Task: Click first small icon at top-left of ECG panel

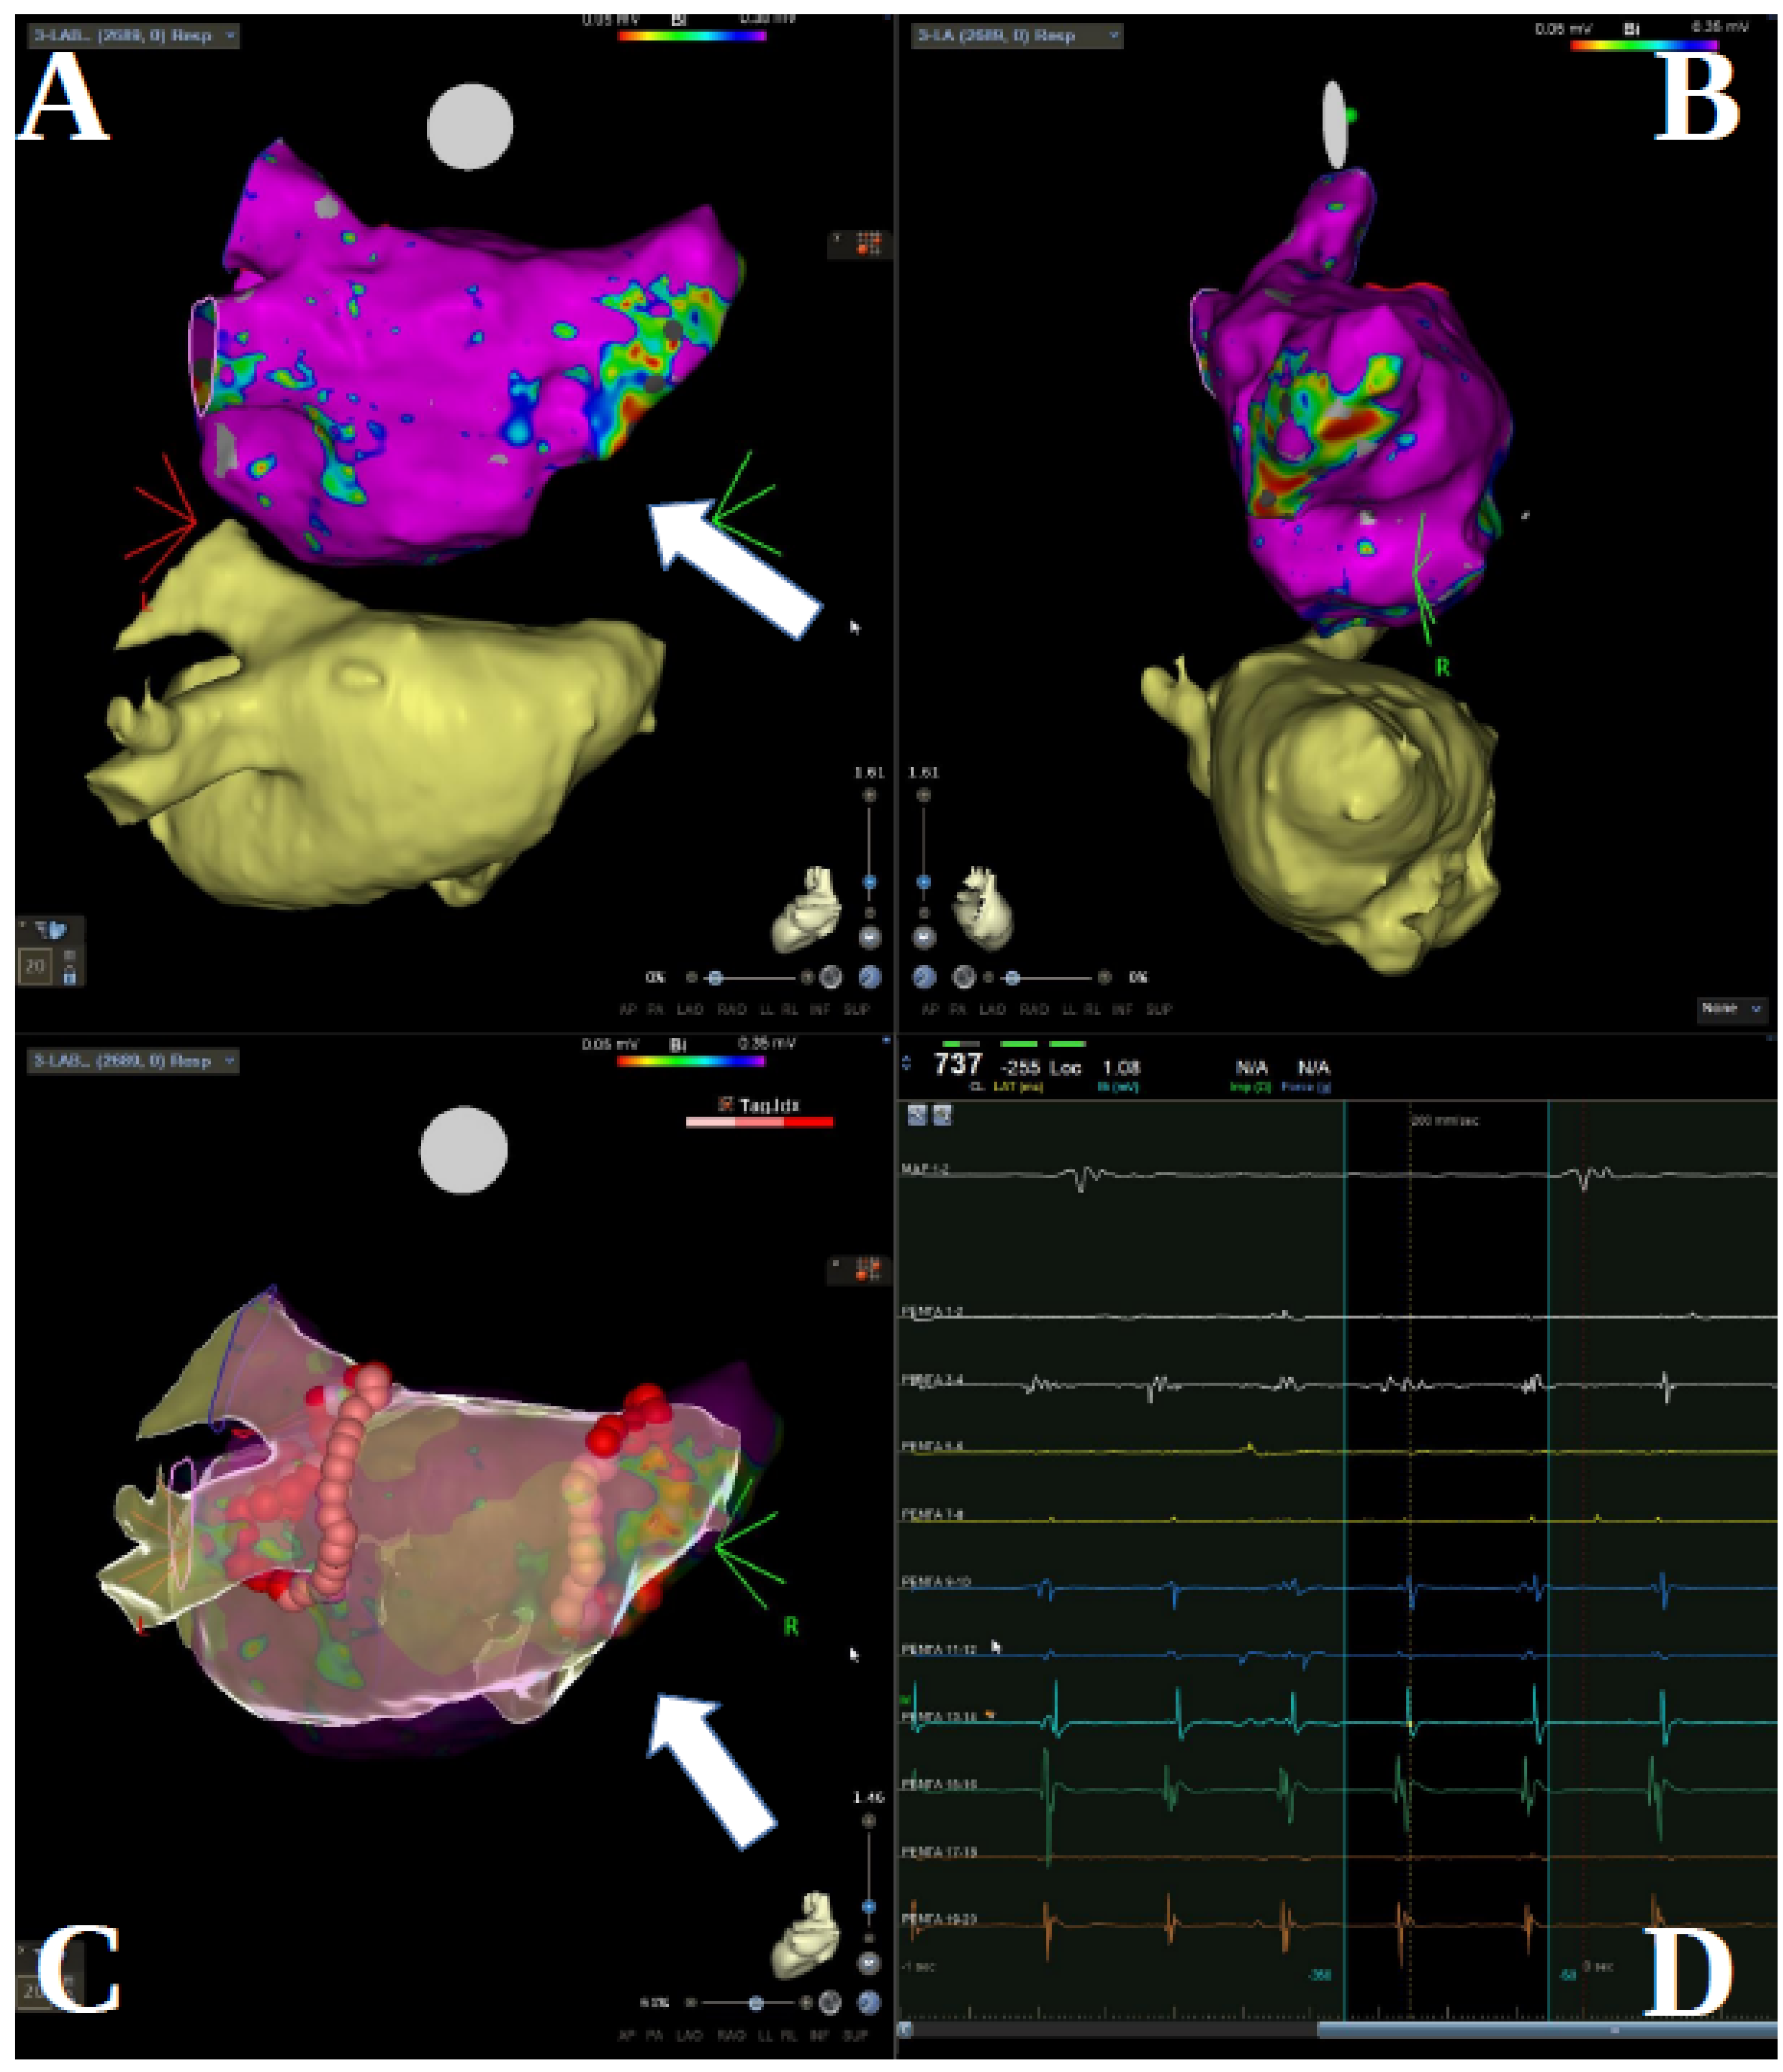Action: pos(917,1116)
